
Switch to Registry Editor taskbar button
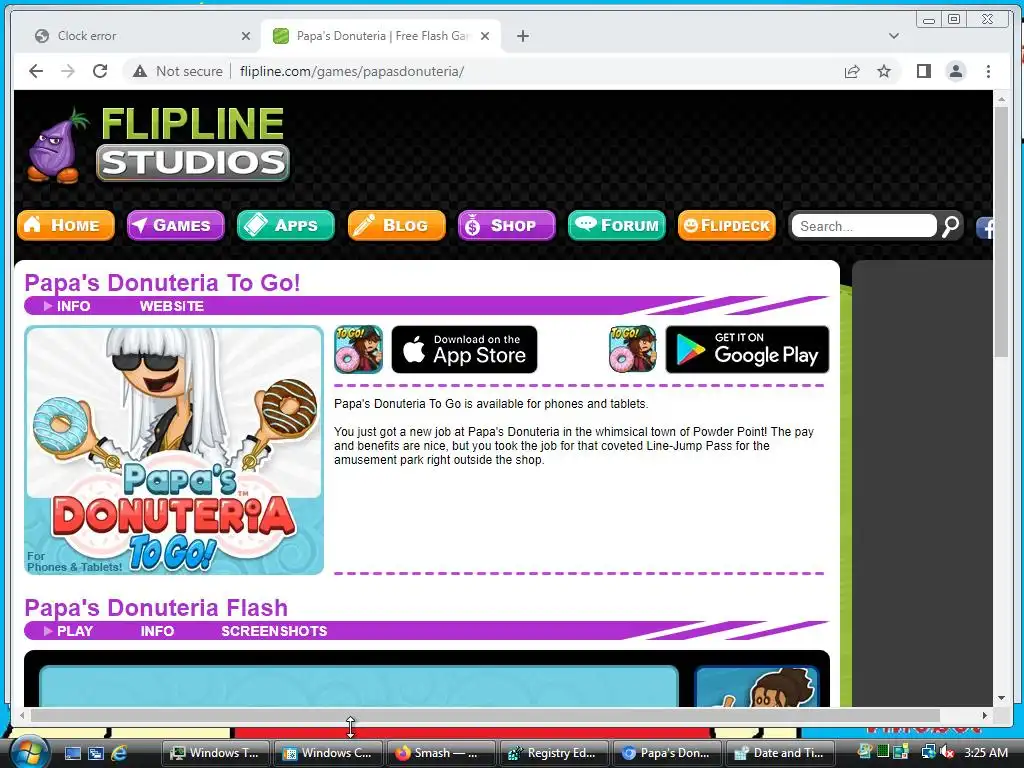(x=554, y=753)
